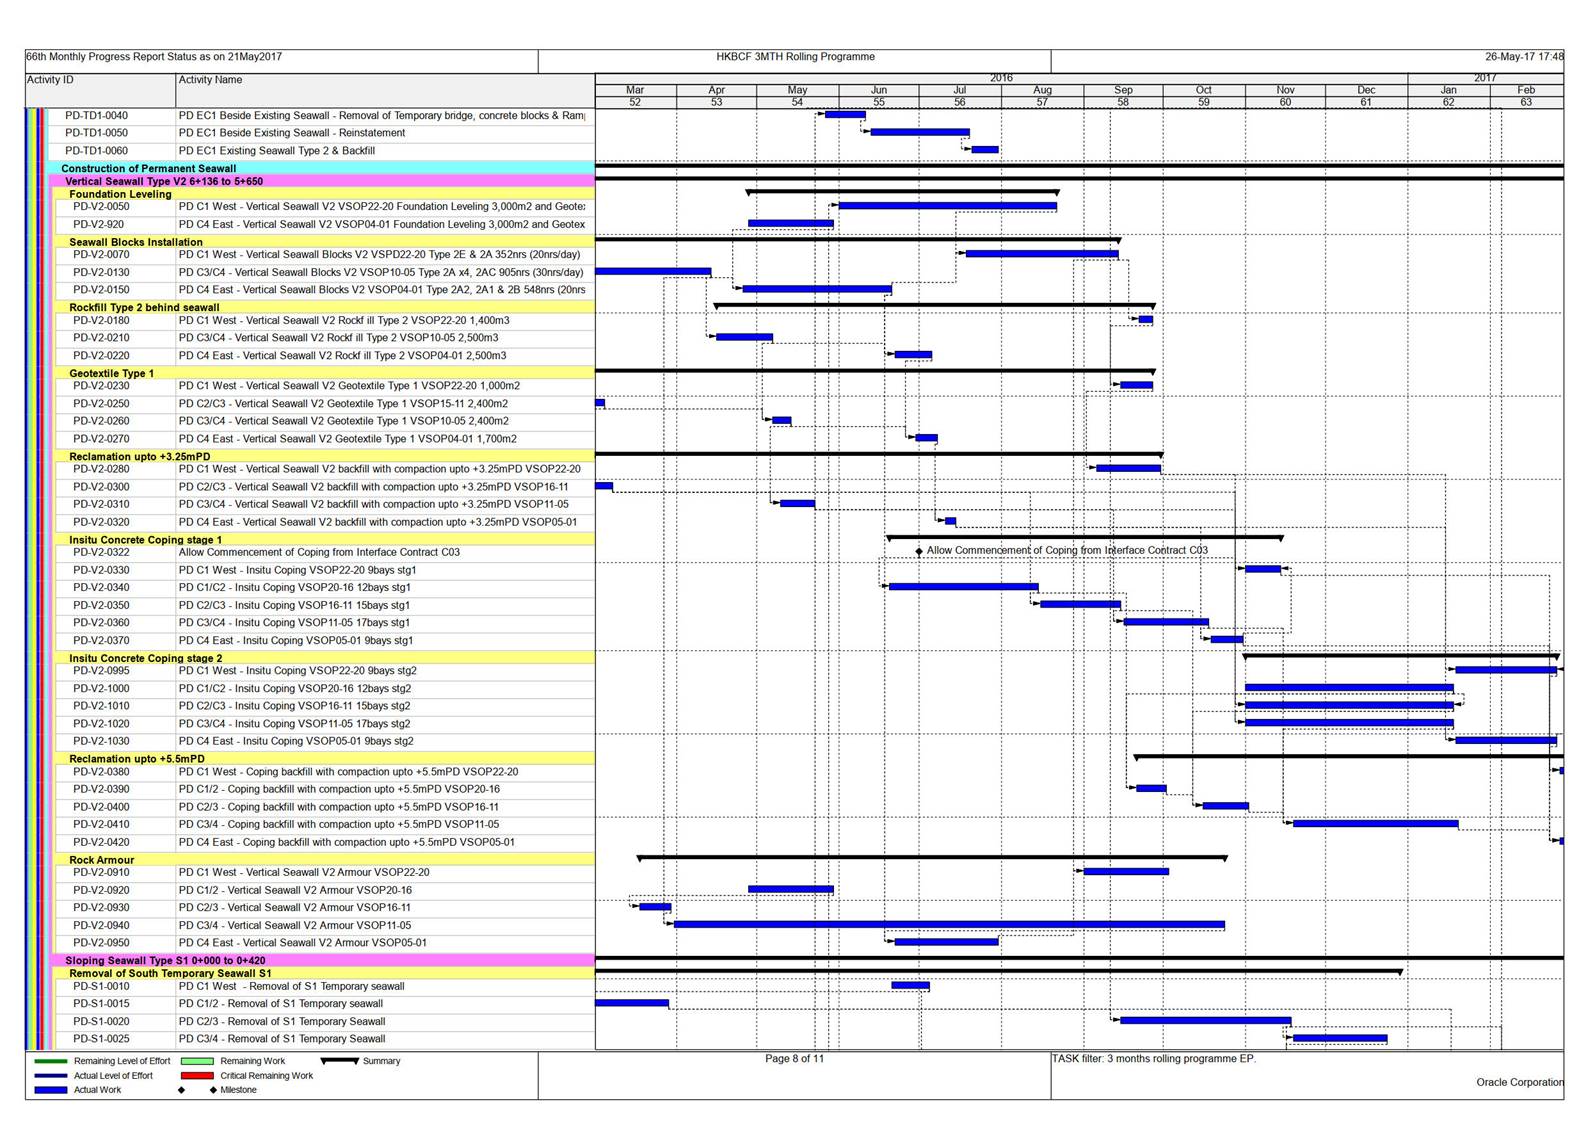Click the Mar 52 month header

635,96
